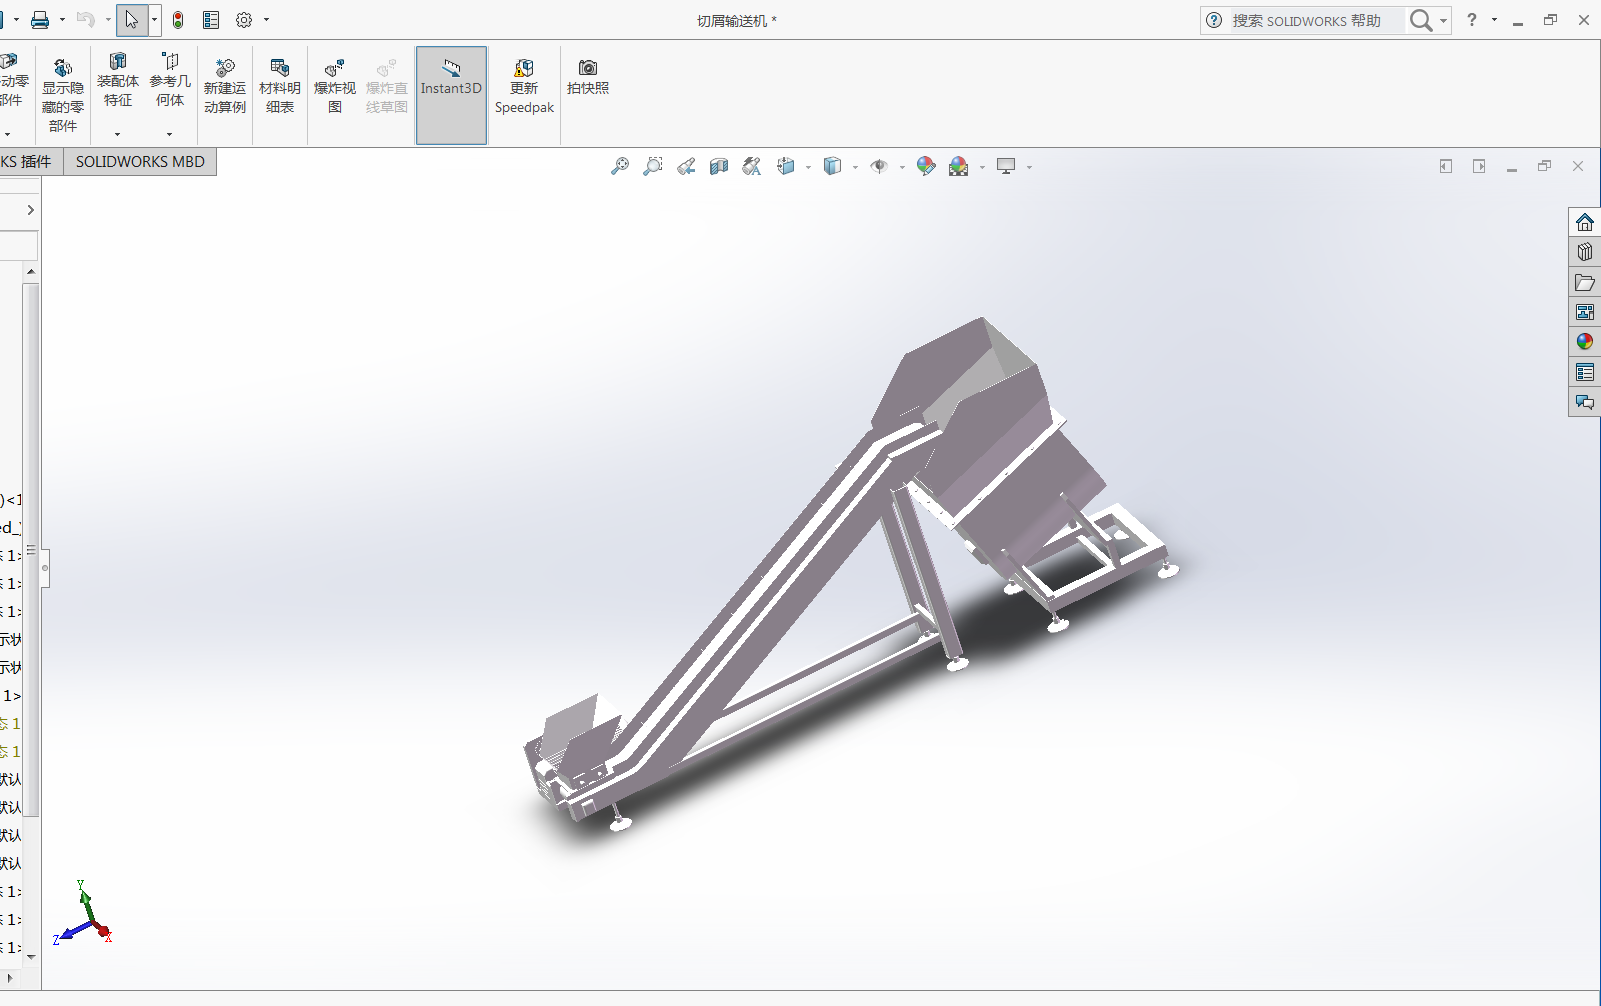Click the 更新 Speedpak button
The height and width of the screenshot is (1006, 1601).
[x=524, y=87]
